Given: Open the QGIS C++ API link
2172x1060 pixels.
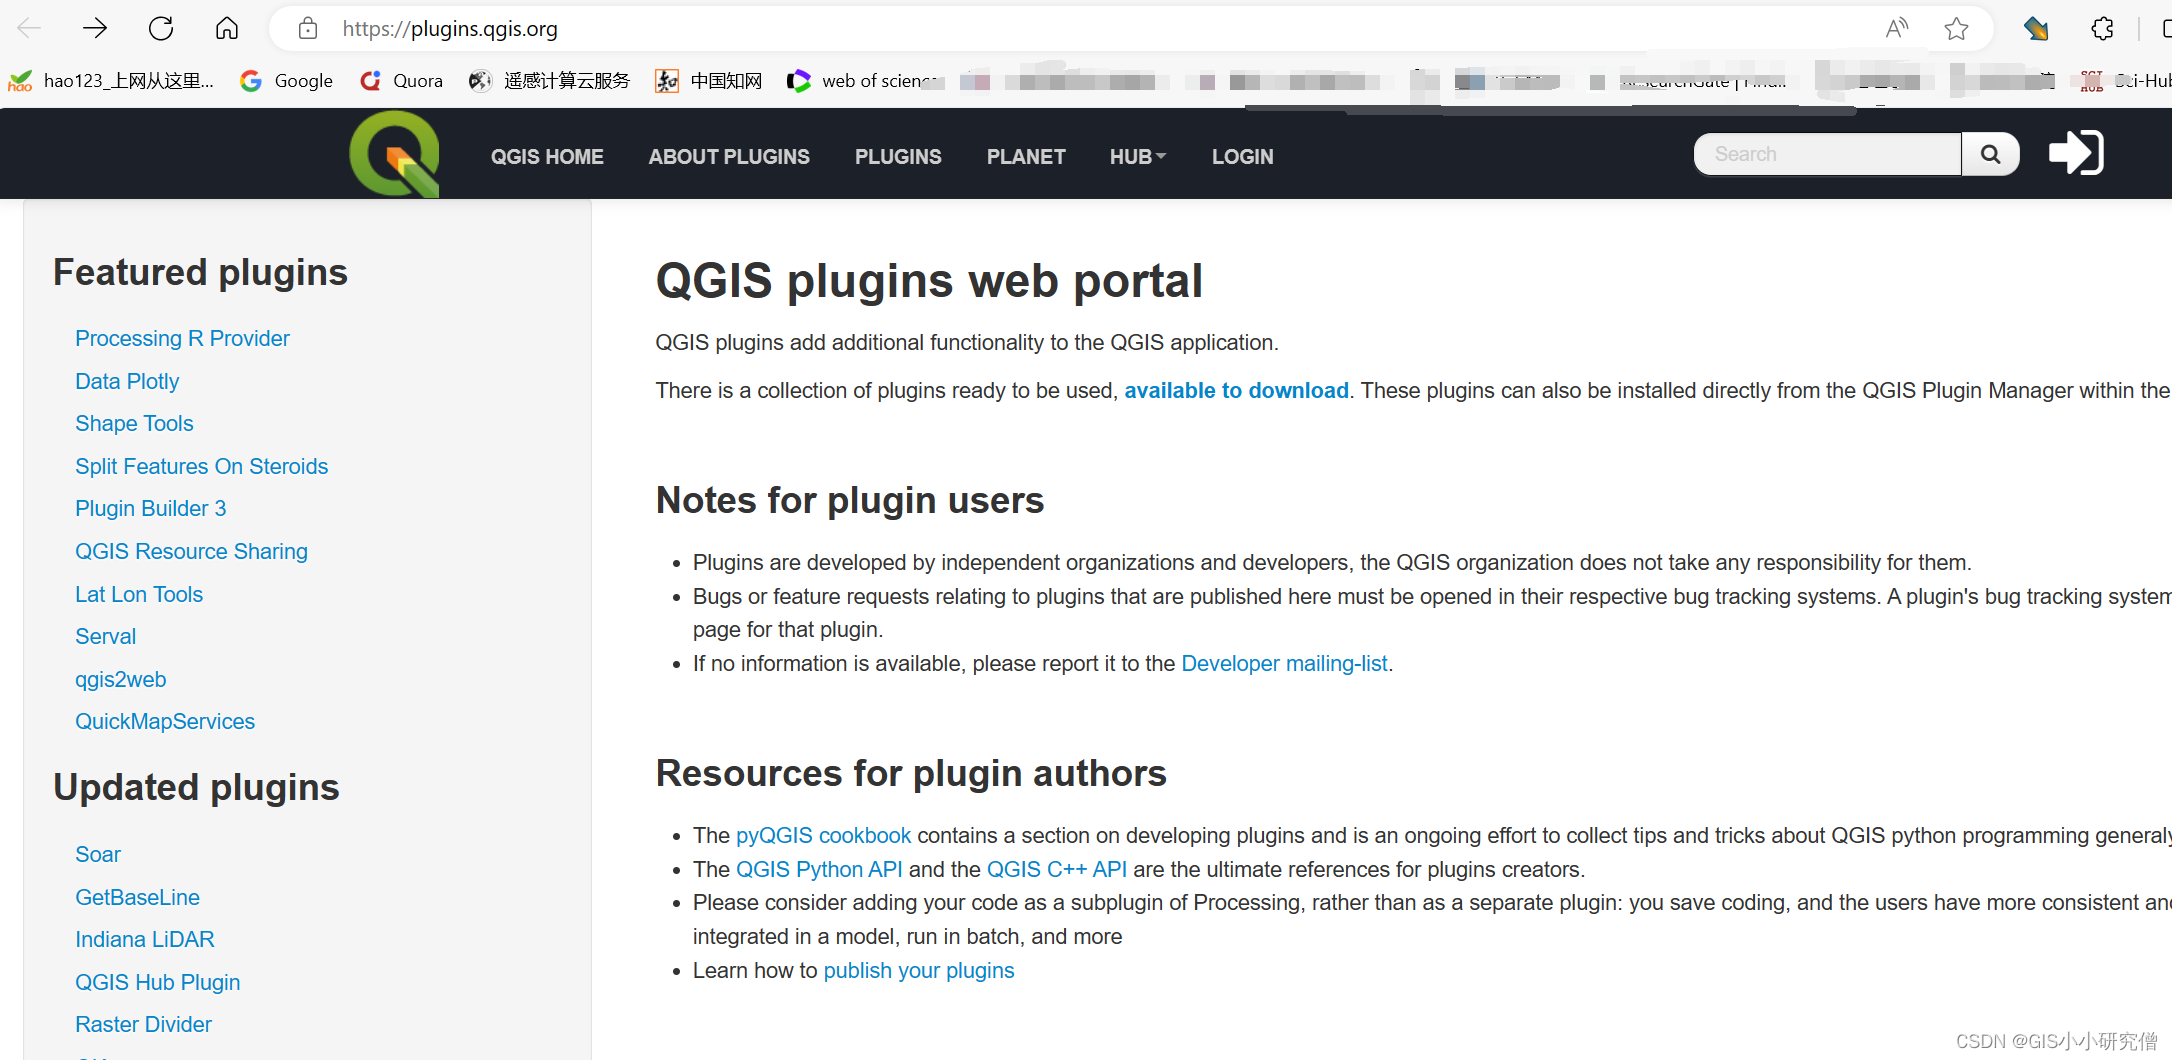Looking at the screenshot, I should click(1056, 869).
